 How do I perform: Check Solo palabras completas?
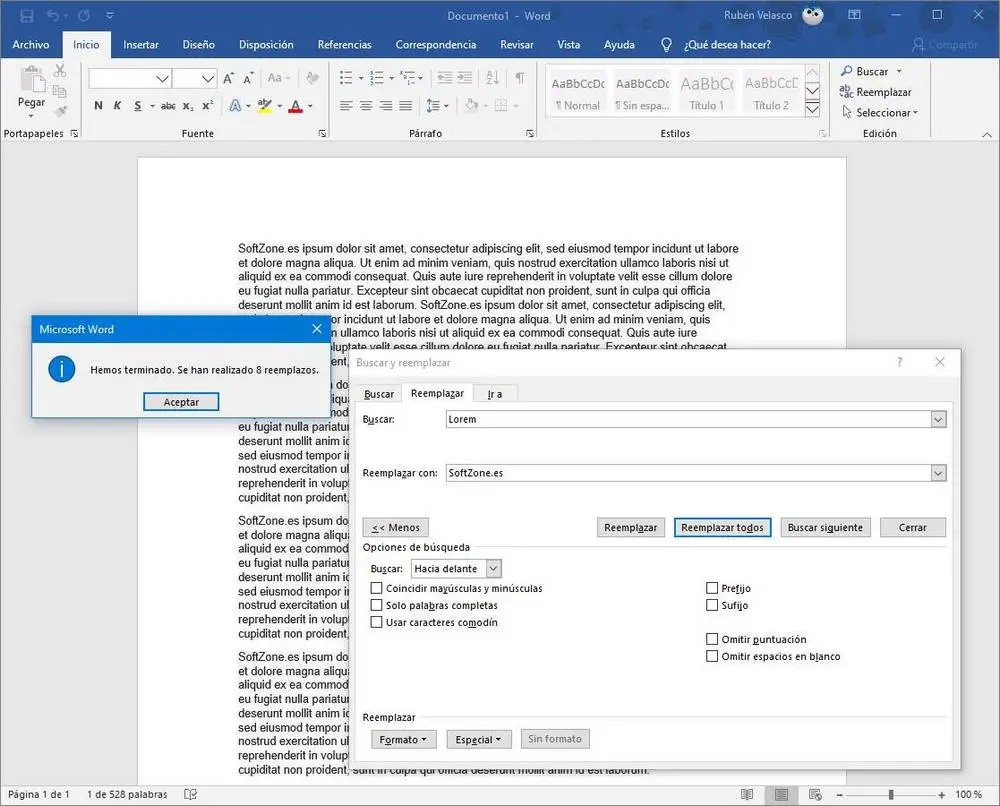(x=376, y=605)
